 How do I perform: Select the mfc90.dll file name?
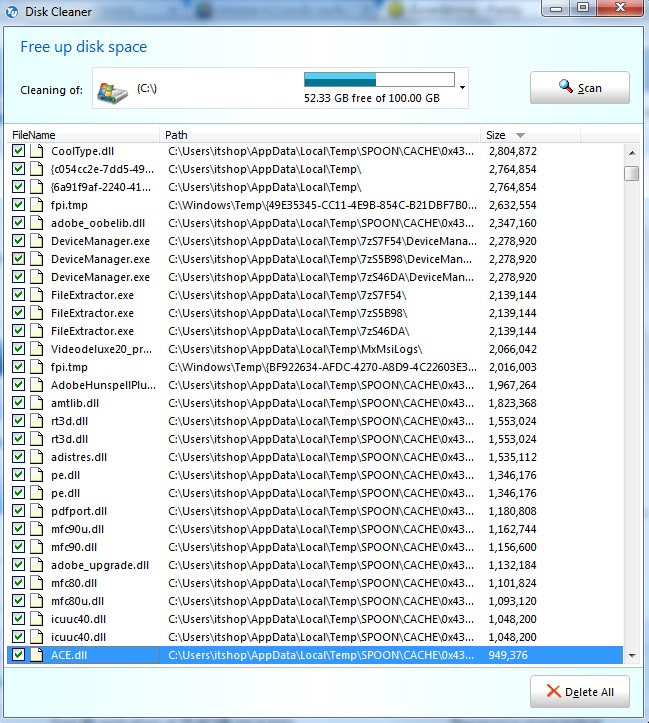pos(74,547)
